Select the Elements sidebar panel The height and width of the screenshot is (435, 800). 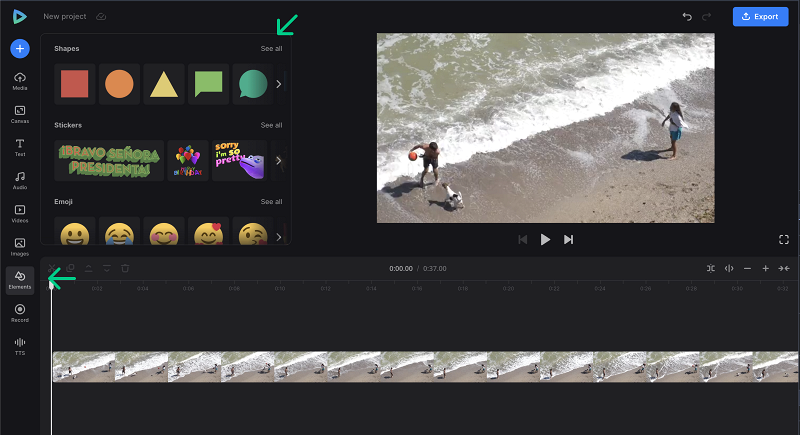click(x=20, y=280)
